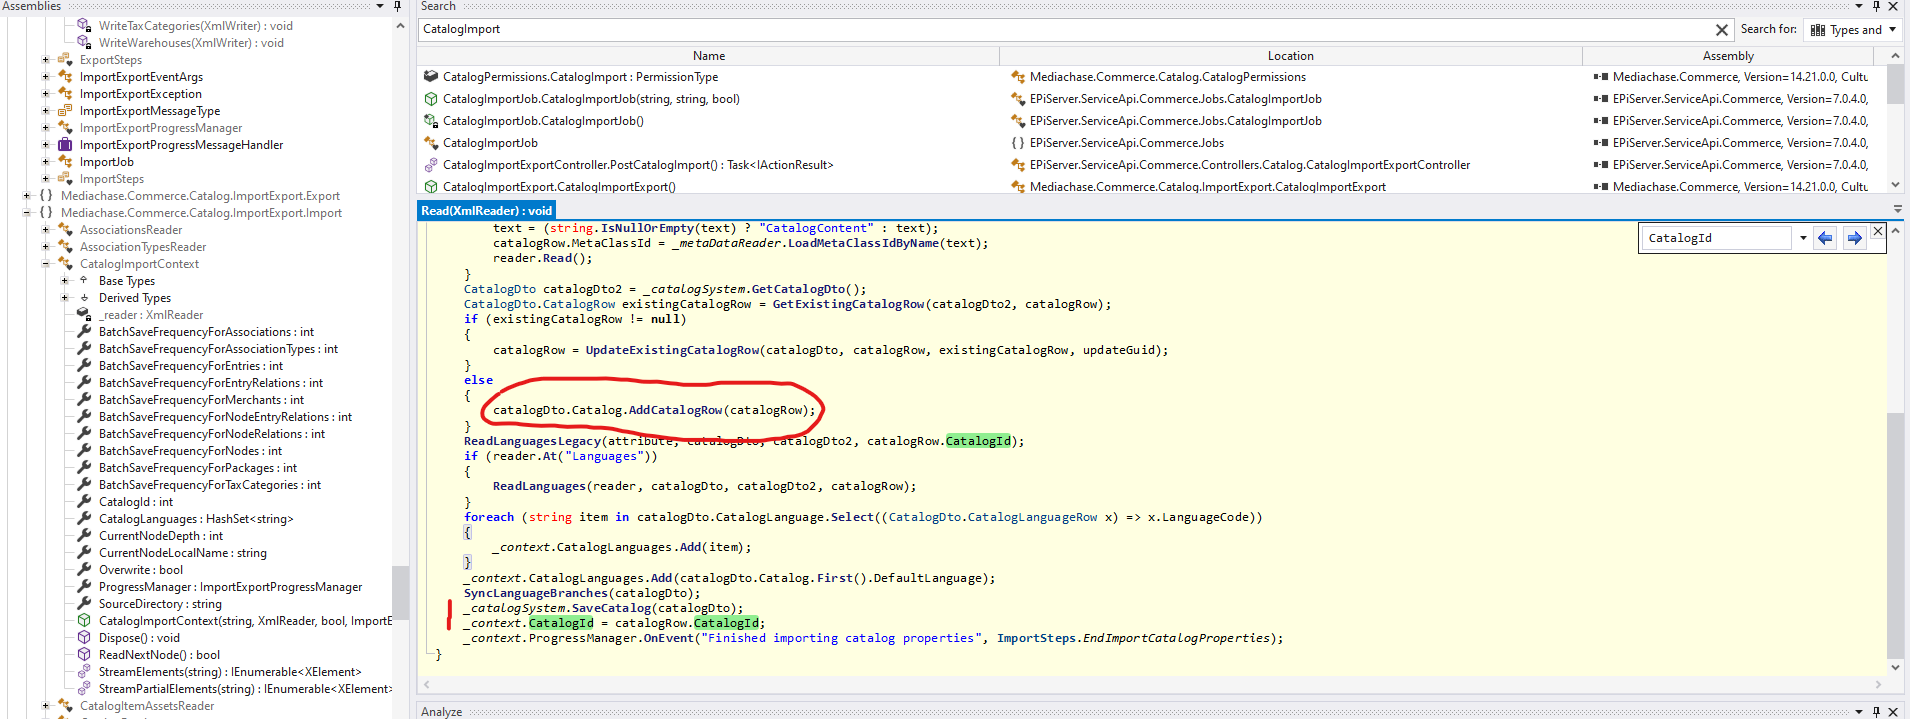This screenshot has width=1910, height=719.
Task: Click the next match arrow in find box
Action: click(1854, 238)
